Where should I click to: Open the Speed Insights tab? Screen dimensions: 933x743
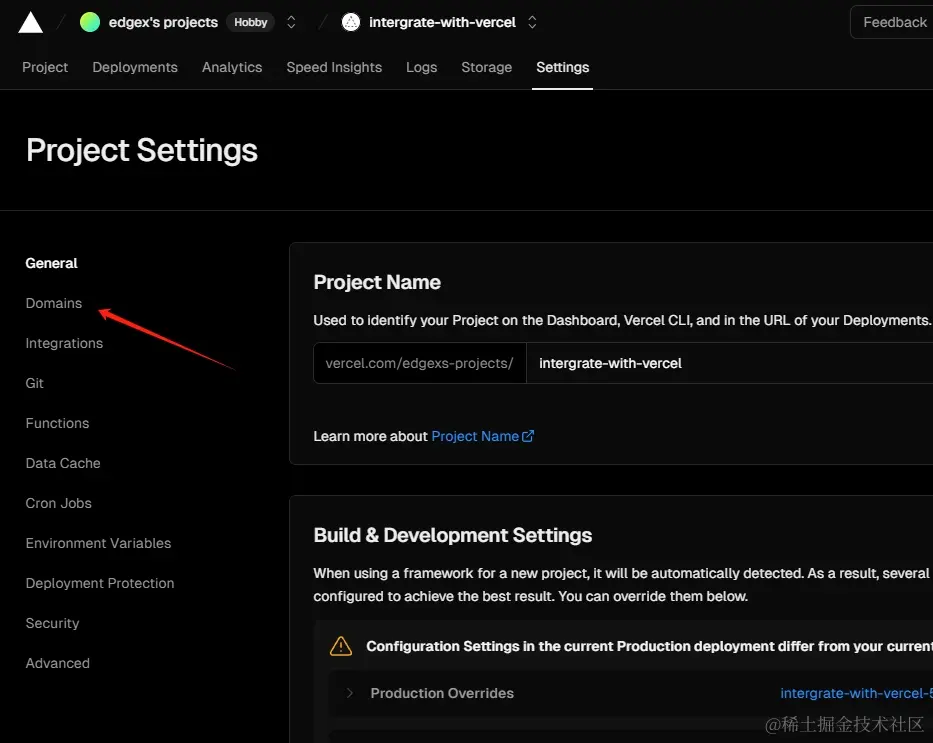(x=334, y=67)
